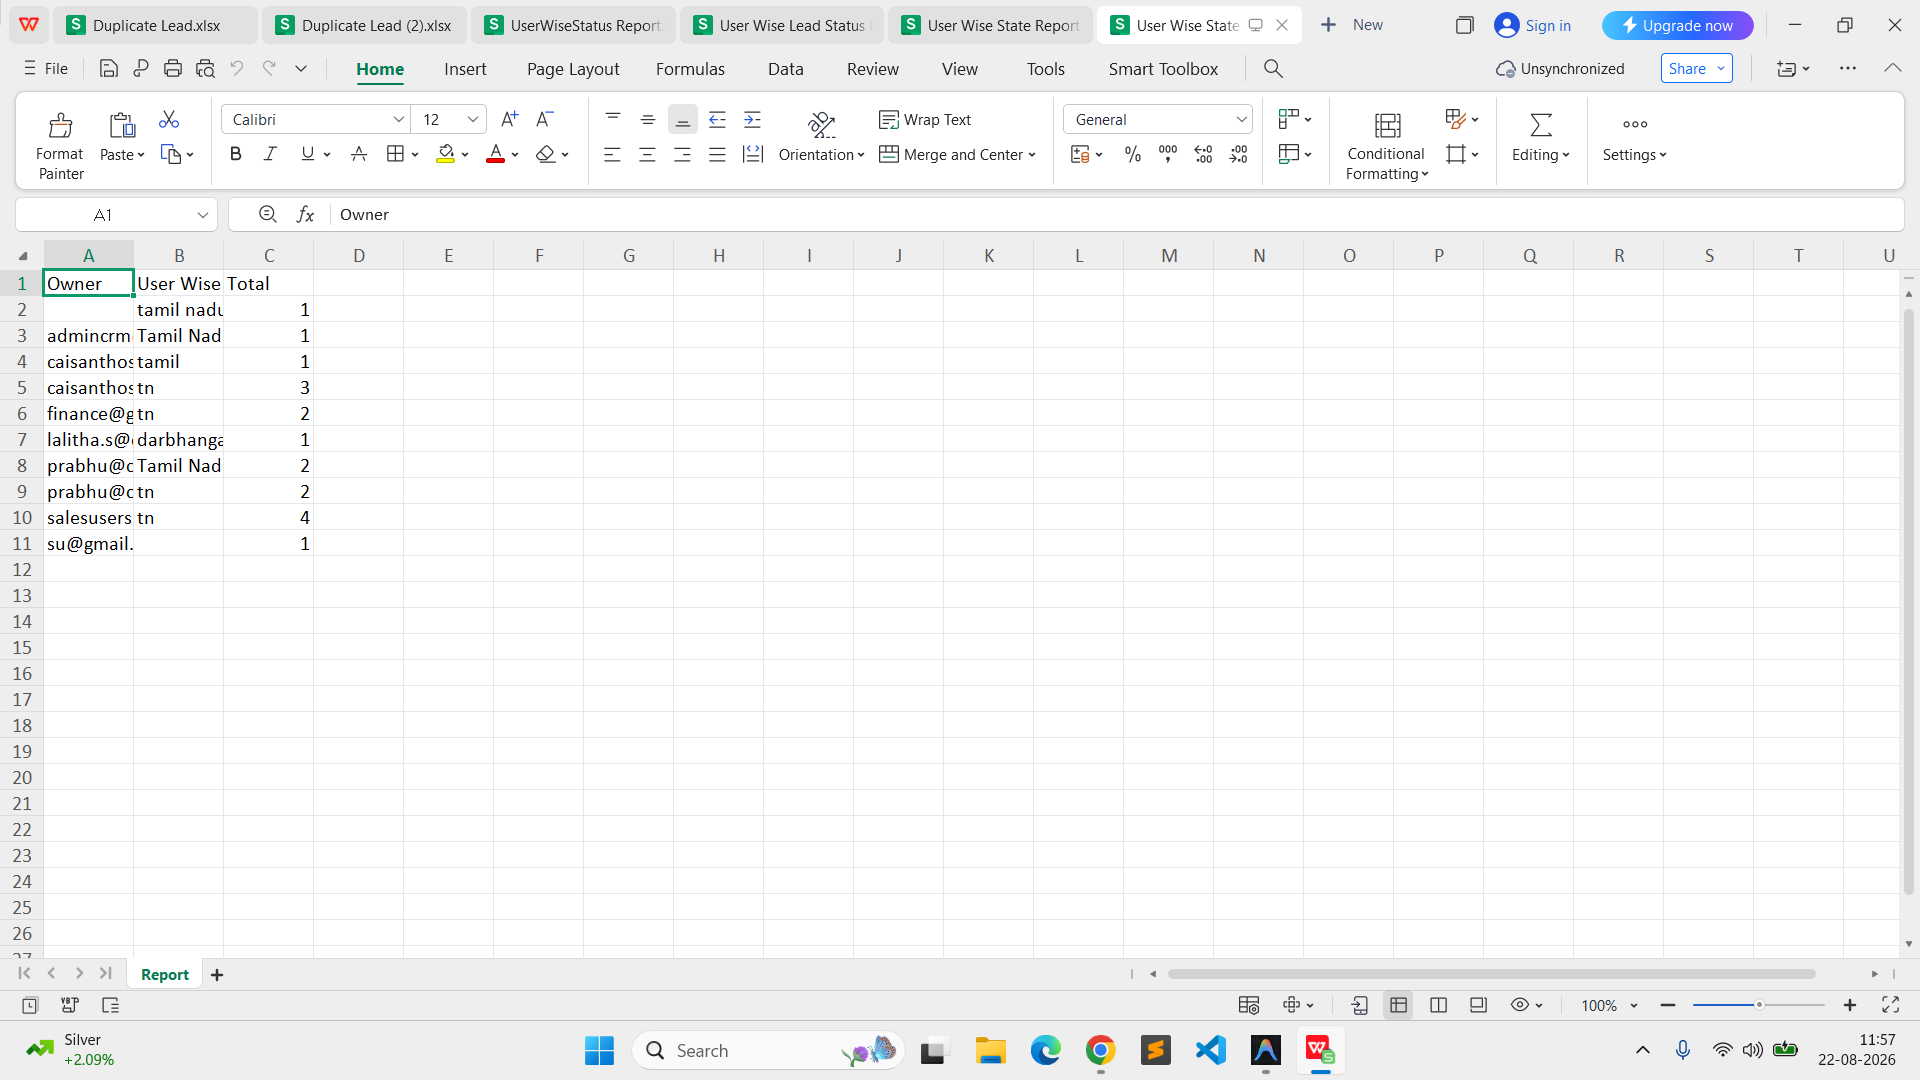This screenshot has height=1080, width=1920.
Task: Open the Name Box A1 dropdown
Action: [x=202, y=215]
